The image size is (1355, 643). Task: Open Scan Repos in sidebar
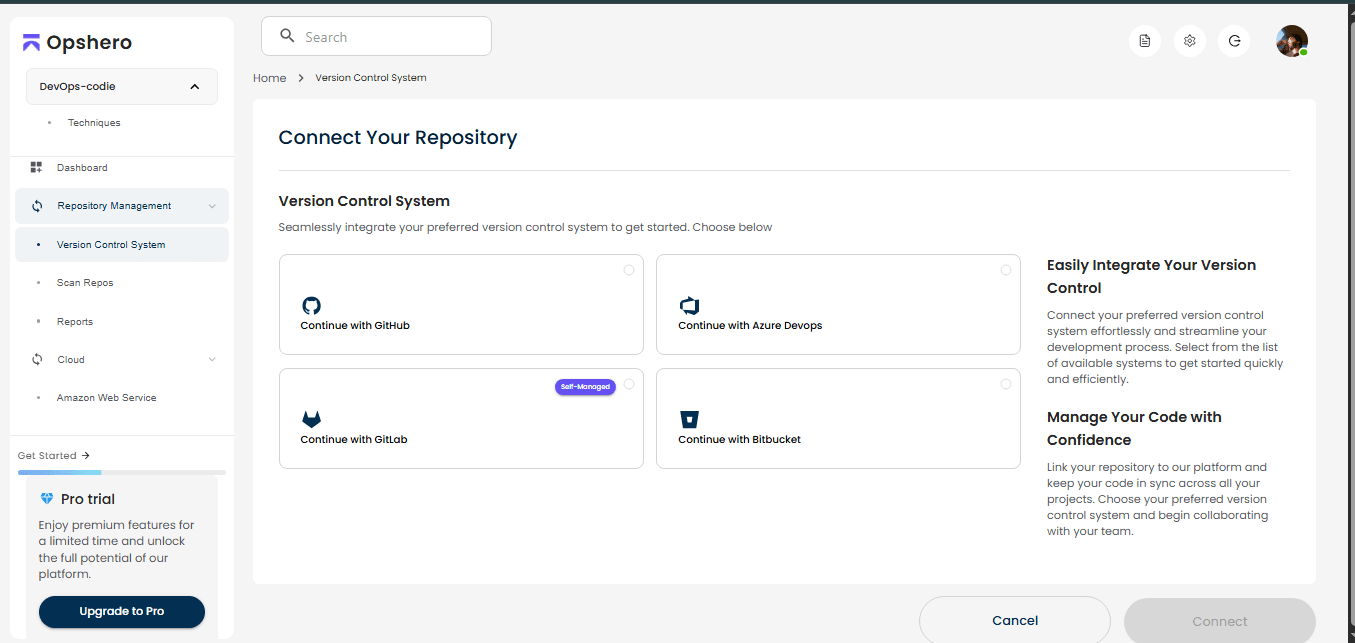(85, 283)
